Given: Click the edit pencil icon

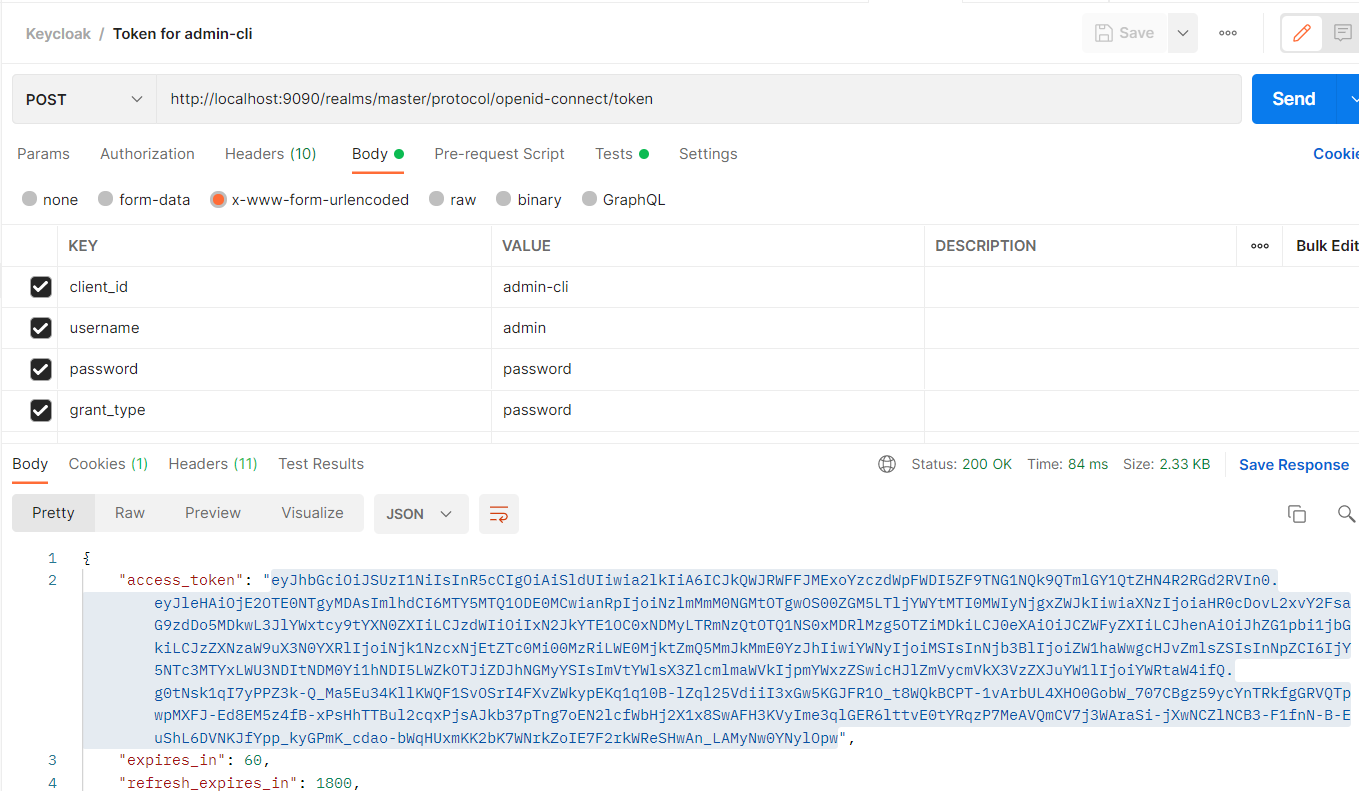Looking at the screenshot, I should pos(1302,33).
